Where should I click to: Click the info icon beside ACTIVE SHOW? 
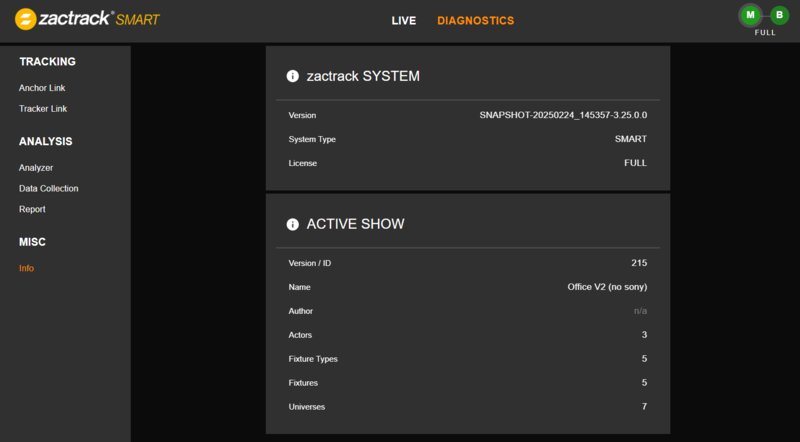(x=292, y=224)
